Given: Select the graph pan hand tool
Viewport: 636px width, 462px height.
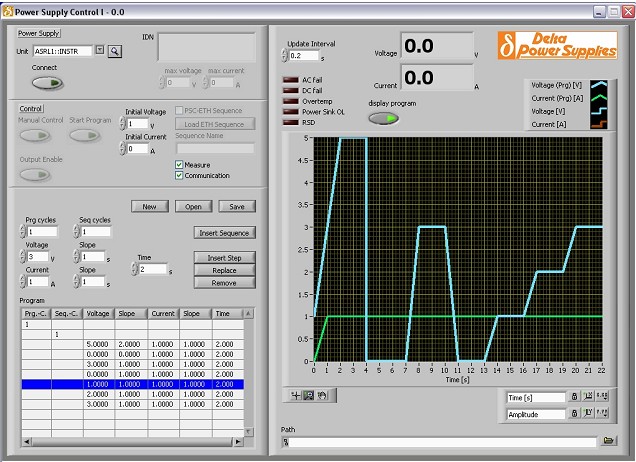Looking at the screenshot, I should click(321, 395).
